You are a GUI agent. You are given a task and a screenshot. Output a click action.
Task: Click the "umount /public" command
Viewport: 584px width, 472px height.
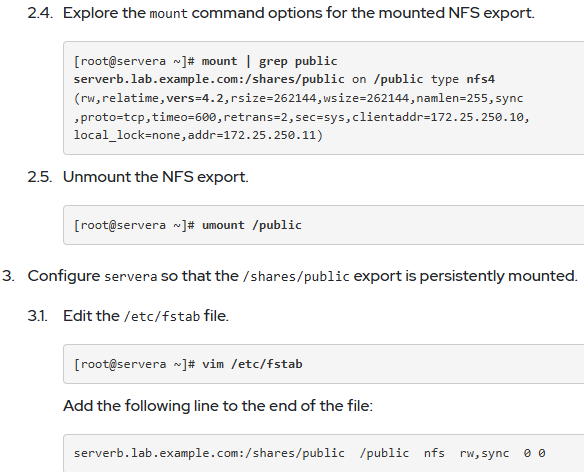point(252,225)
